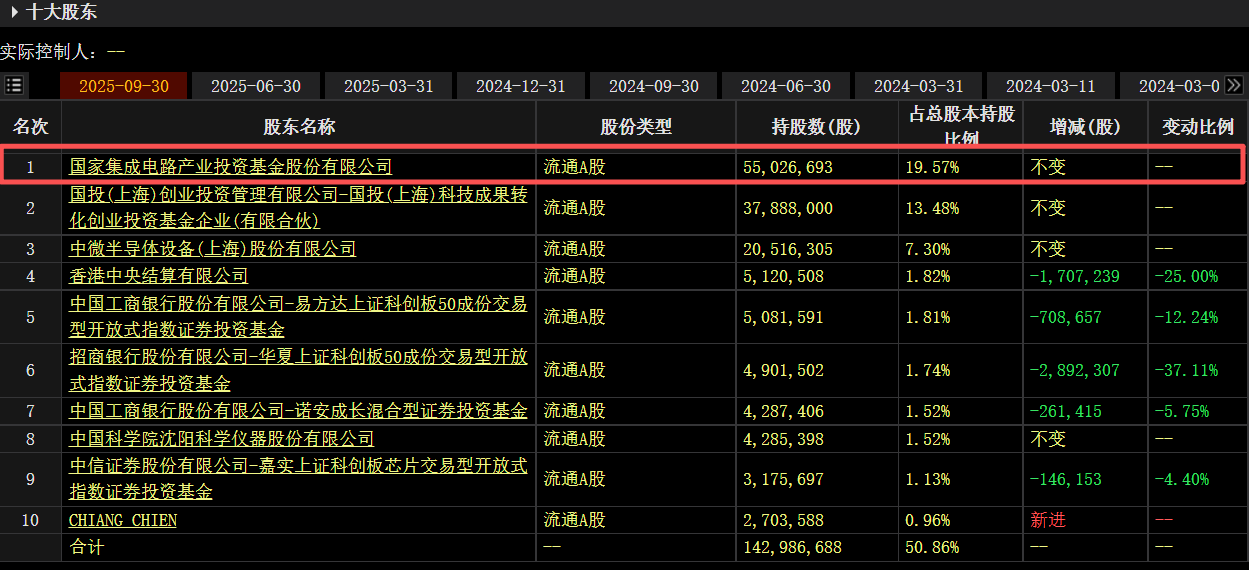Open shareholder 国投(上海)创业投资管理有限公司 link

point(298,208)
